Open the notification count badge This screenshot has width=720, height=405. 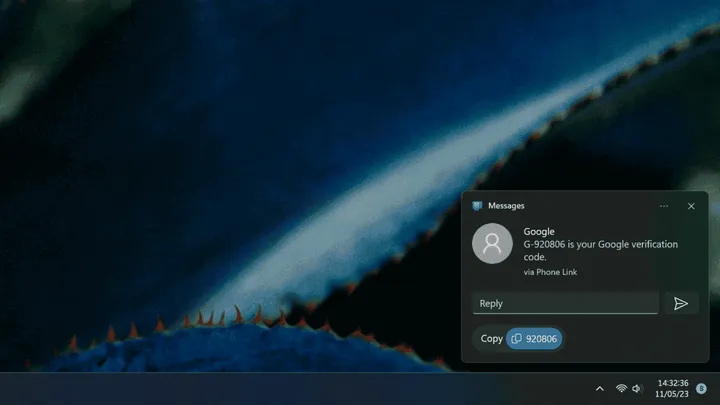(x=701, y=388)
